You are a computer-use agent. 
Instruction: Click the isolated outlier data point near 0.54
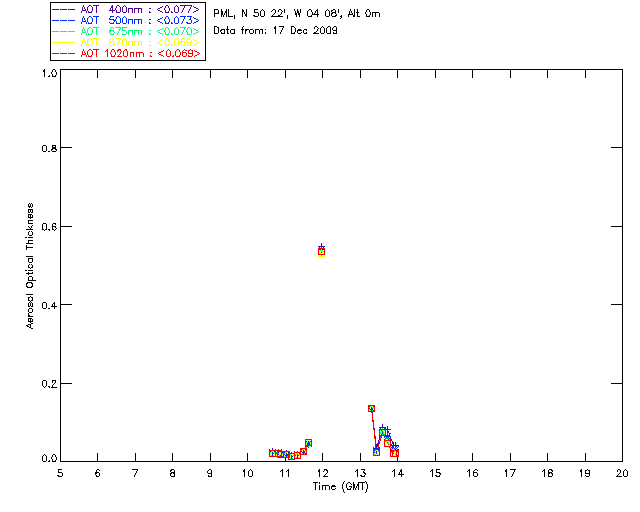coord(321,251)
